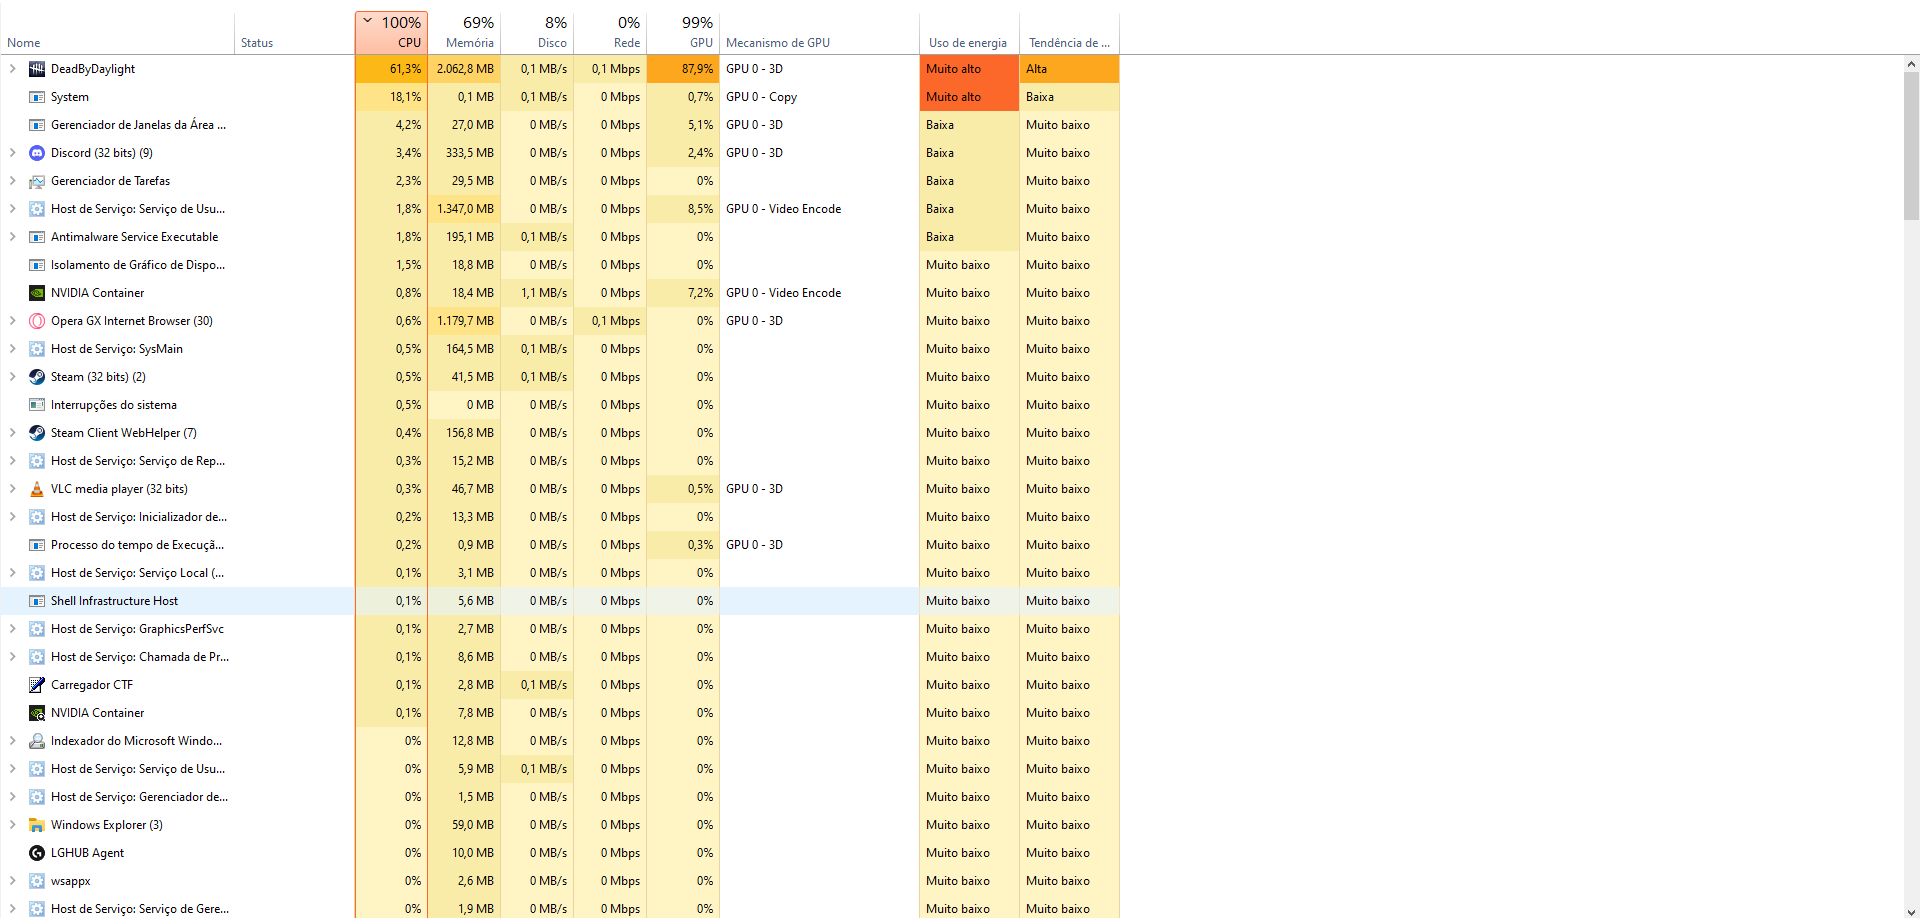
Task: Click the Gerenciador de Janelas da Área icon
Action: click(37, 125)
